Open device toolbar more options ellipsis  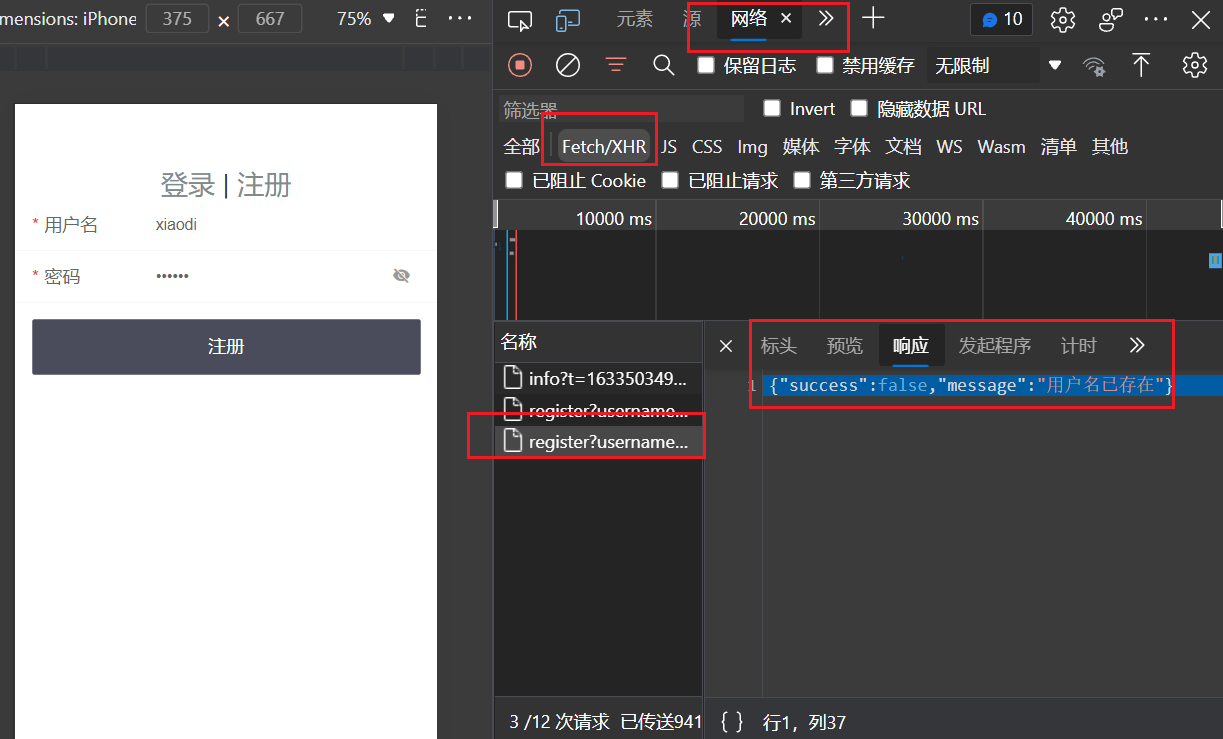460,18
